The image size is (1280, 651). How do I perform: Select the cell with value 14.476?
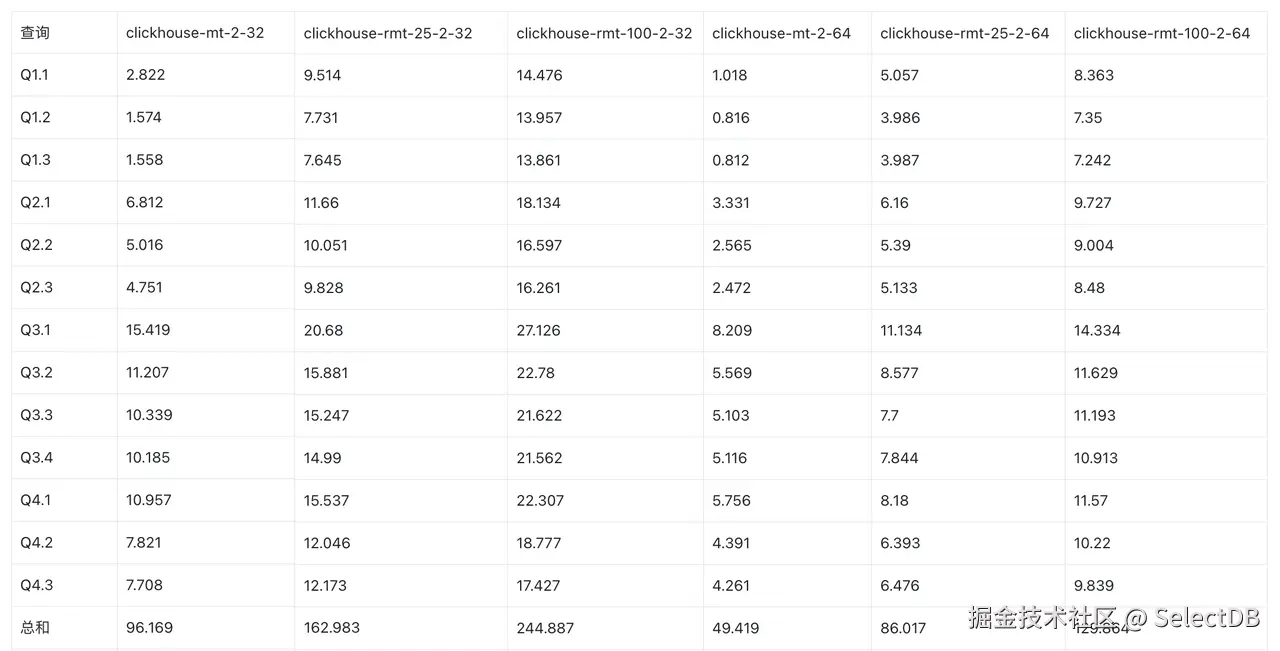coord(539,75)
